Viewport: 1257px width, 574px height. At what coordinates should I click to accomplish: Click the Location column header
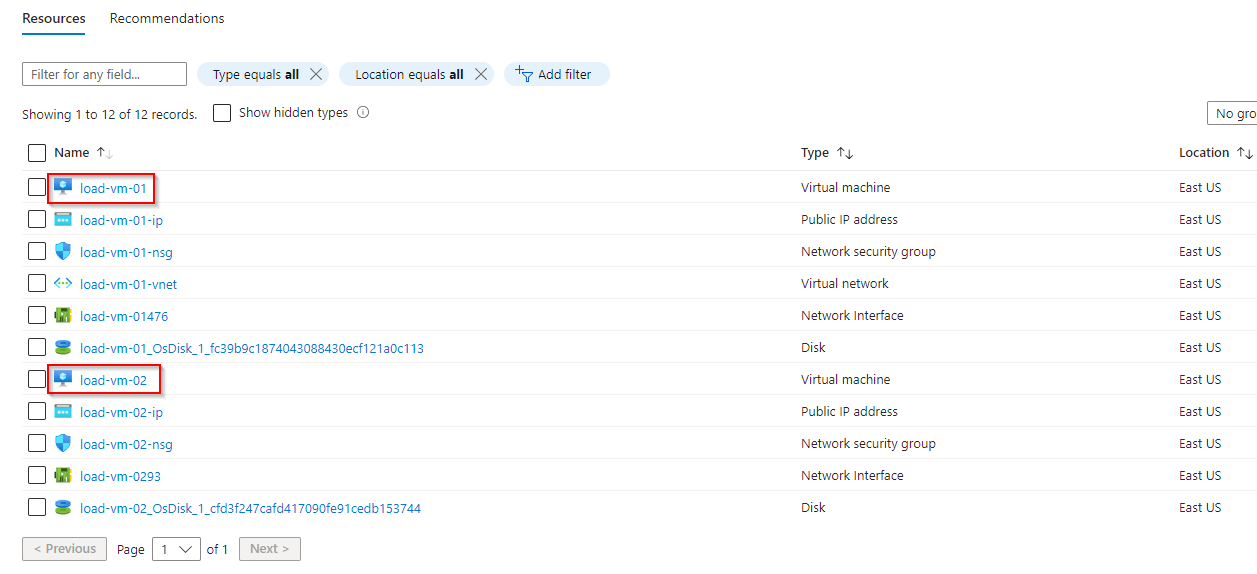tap(1204, 153)
